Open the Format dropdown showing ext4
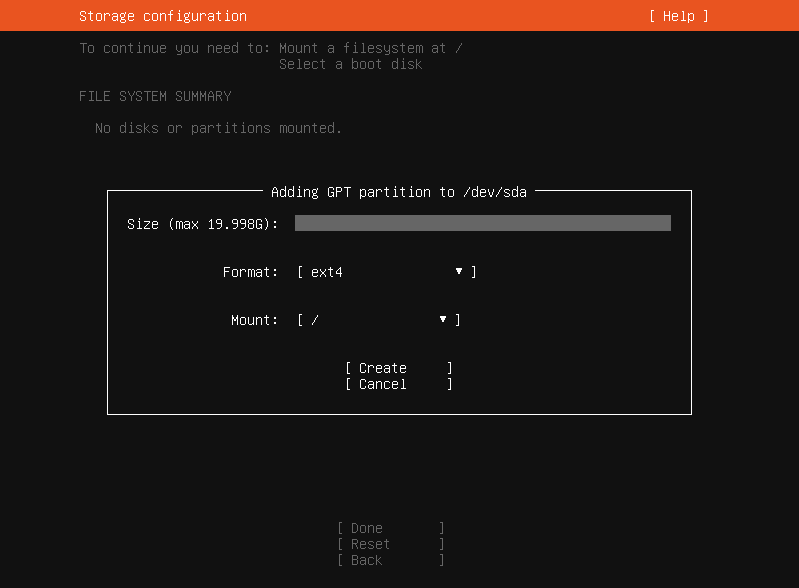The width and height of the screenshot is (799, 588). pyautogui.click(x=387, y=272)
